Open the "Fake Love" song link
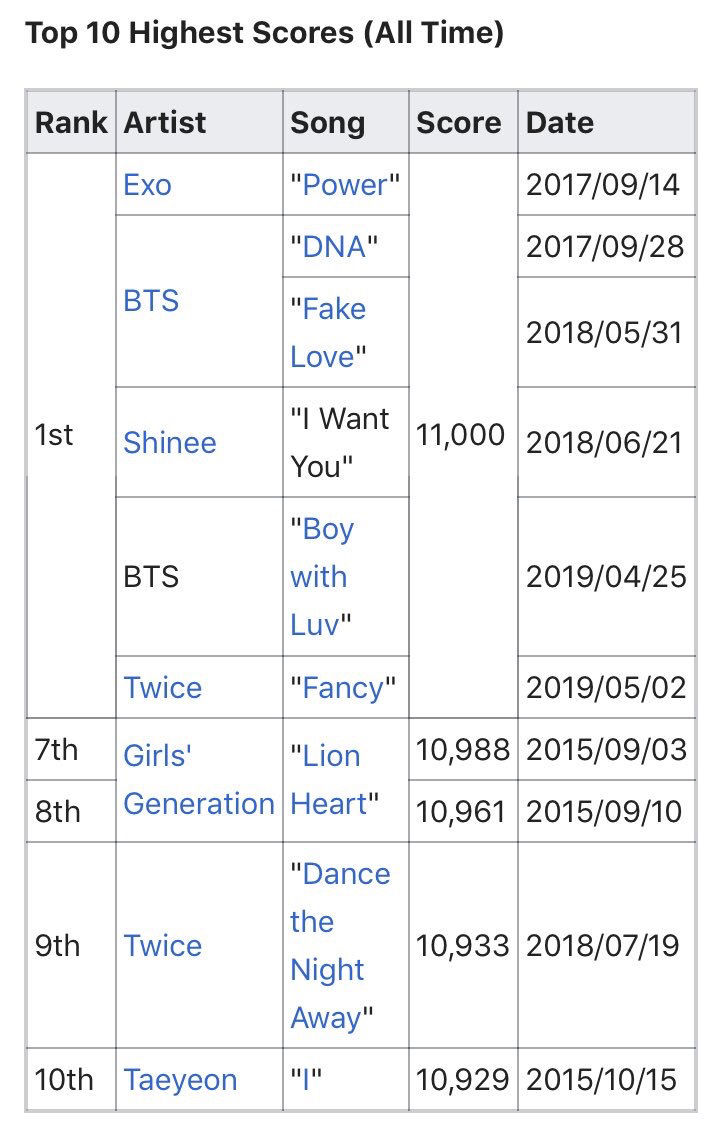Screen dimensions: 725x1130 (x=328, y=333)
